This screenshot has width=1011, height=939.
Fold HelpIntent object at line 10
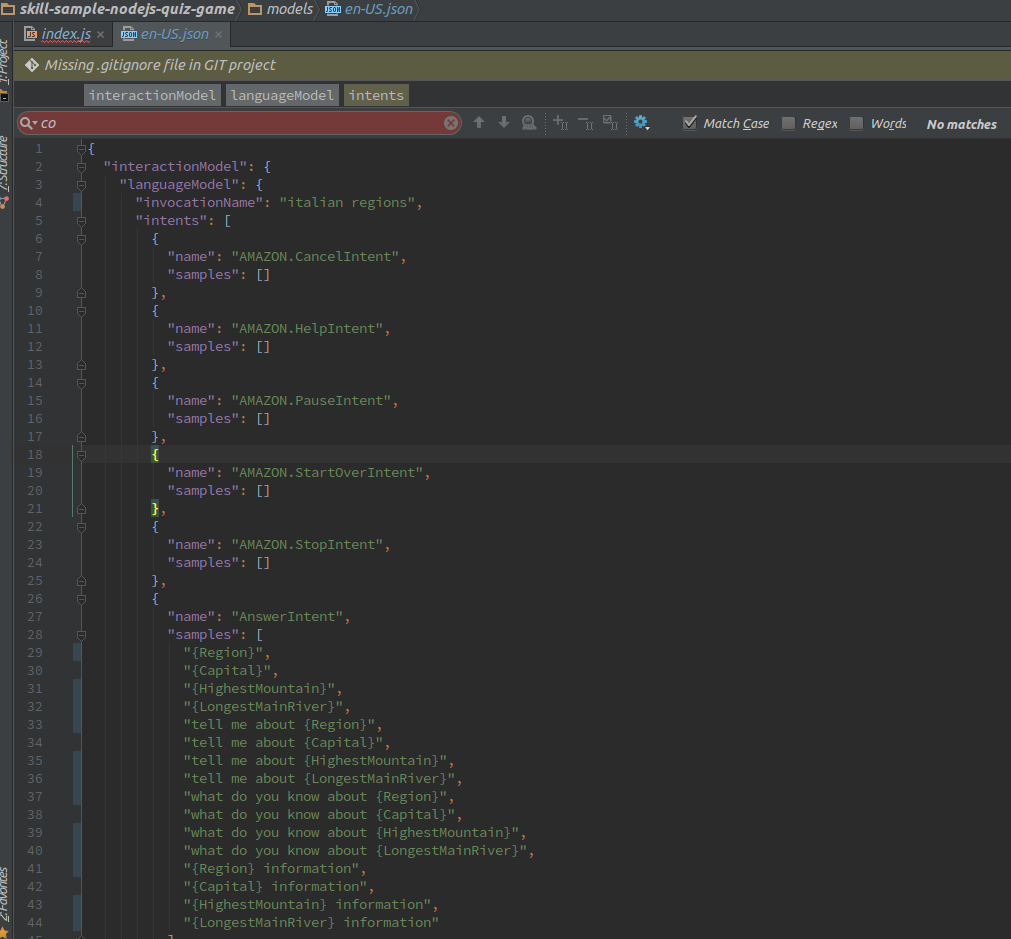tap(81, 311)
